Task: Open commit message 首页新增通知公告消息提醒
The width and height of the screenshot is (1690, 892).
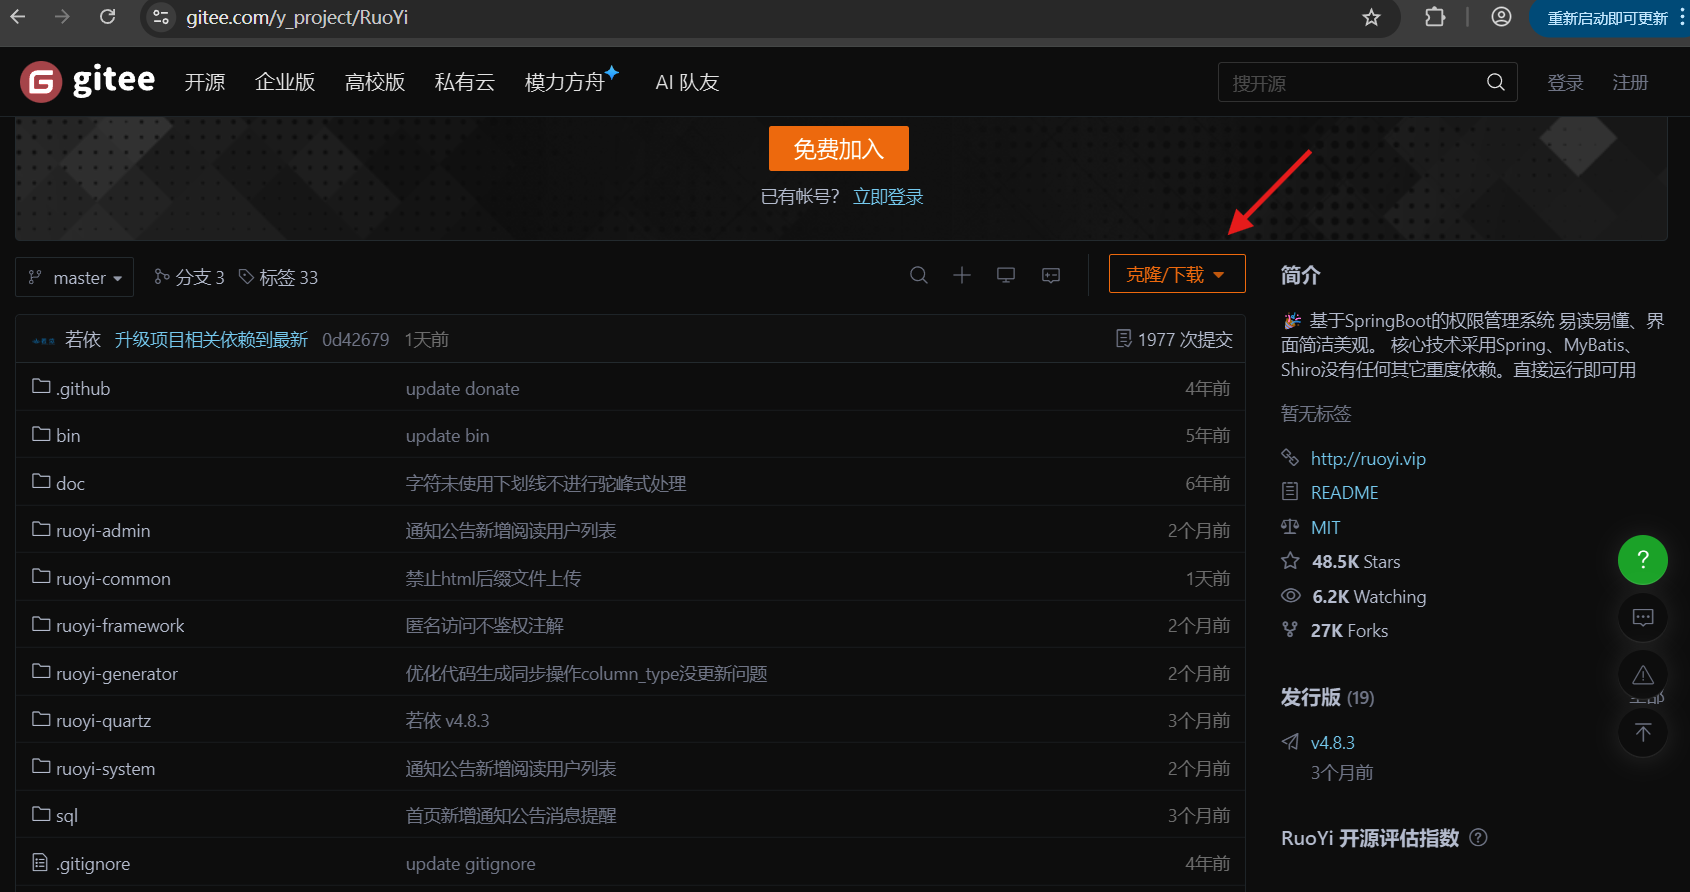Action: [511, 815]
